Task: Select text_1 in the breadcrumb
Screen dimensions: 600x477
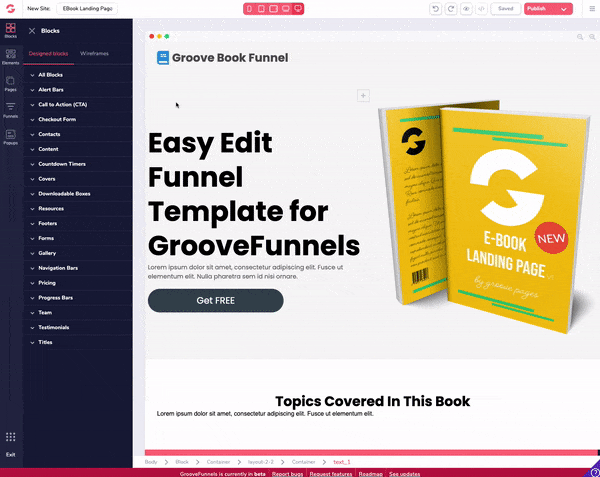Action: (342, 462)
